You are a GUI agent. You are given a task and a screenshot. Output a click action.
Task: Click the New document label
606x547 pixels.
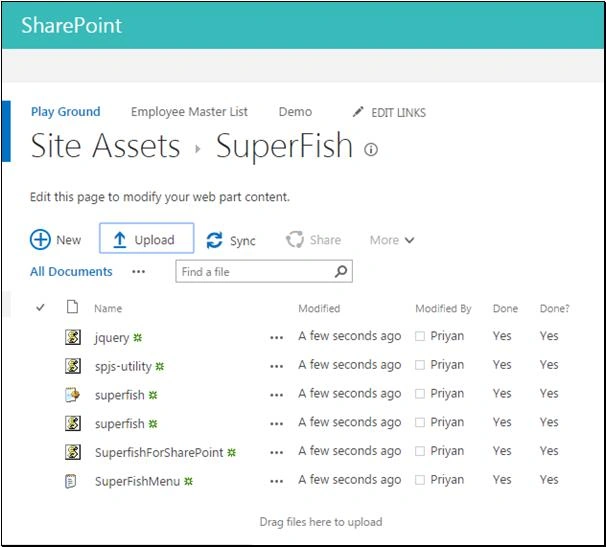tap(68, 240)
